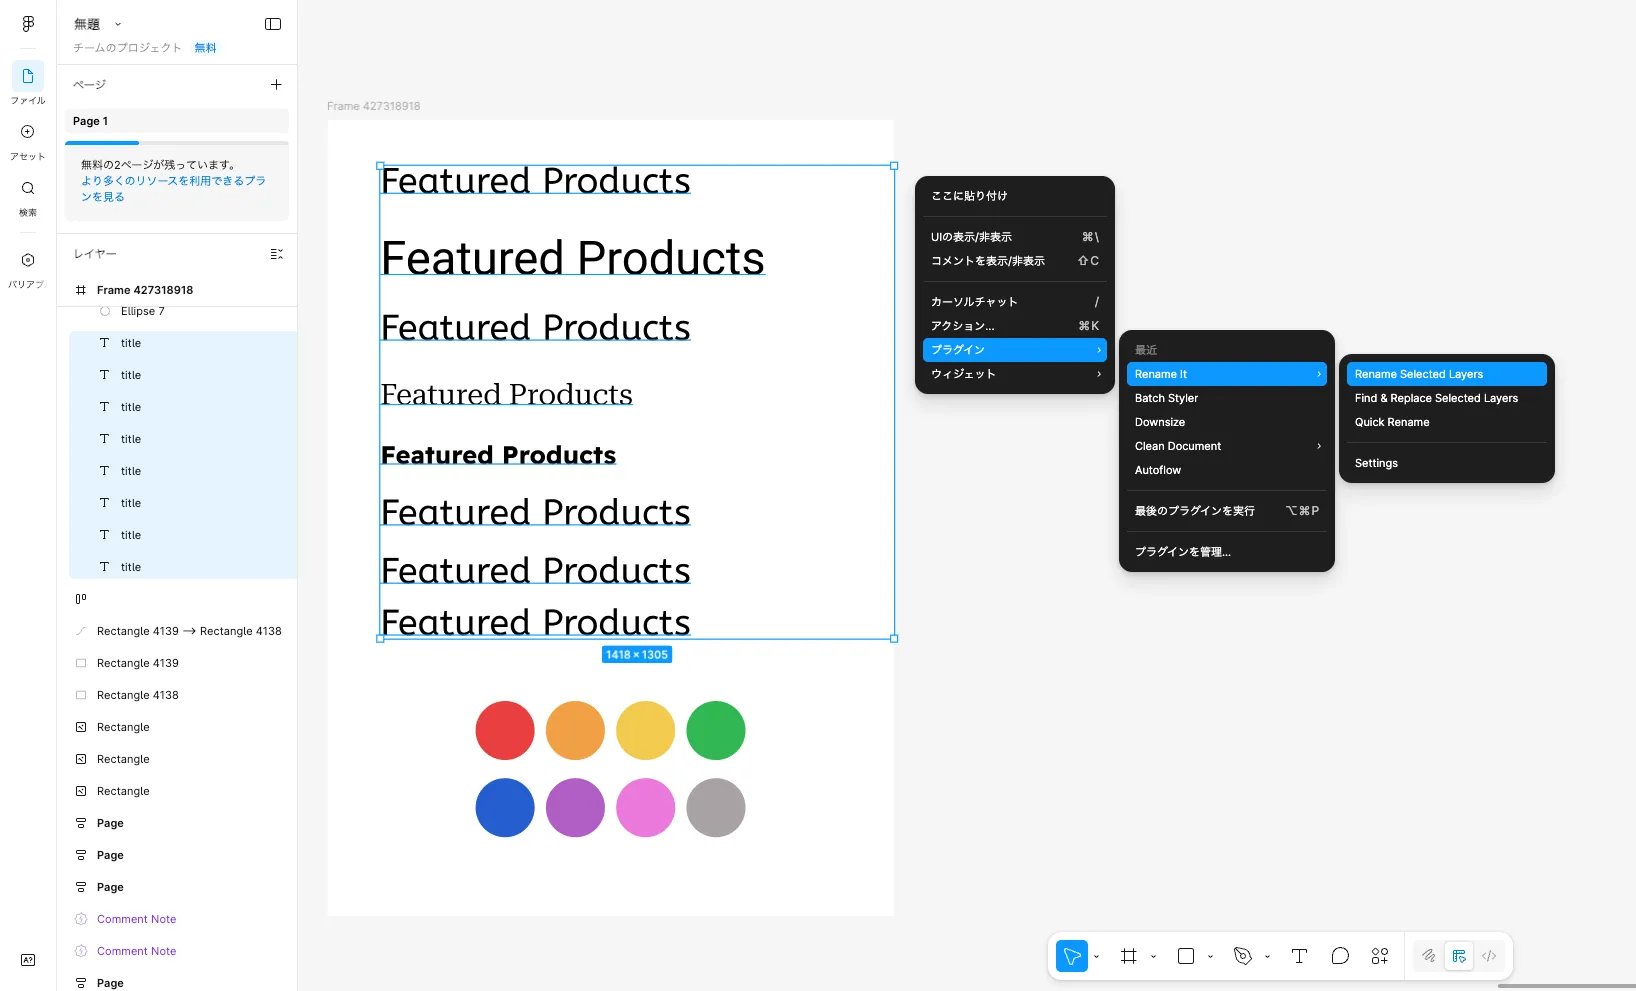The height and width of the screenshot is (991, 1636).
Task: Open the Actions and components tool
Action: click(1380, 956)
